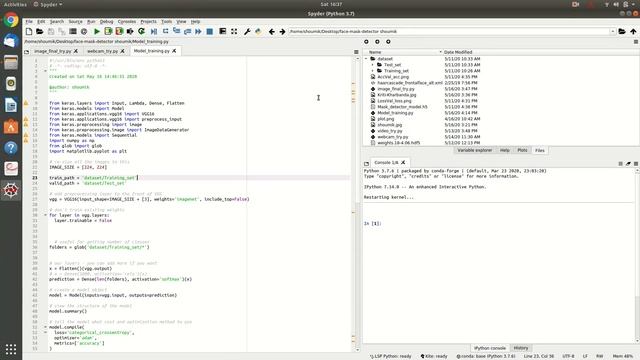Viewport: 640px width, 360px height.
Task: Maximize the current pane
Action: coord(222,31)
